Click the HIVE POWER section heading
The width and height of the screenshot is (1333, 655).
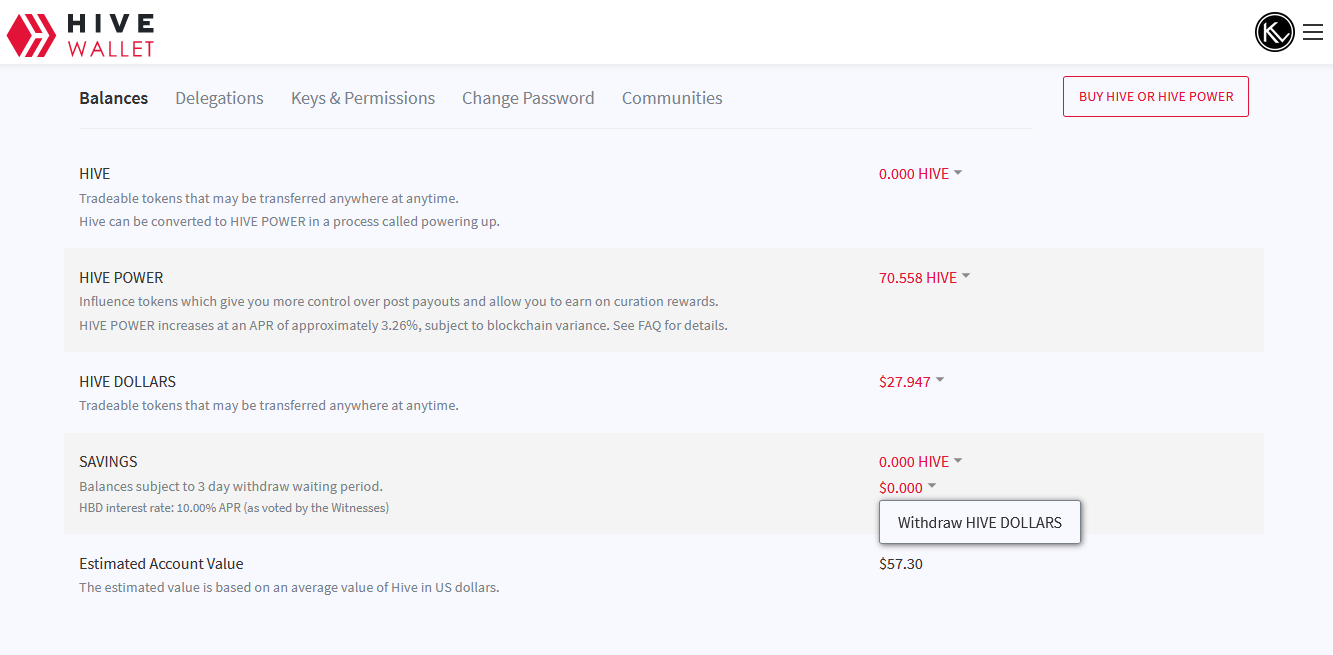point(121,278)
